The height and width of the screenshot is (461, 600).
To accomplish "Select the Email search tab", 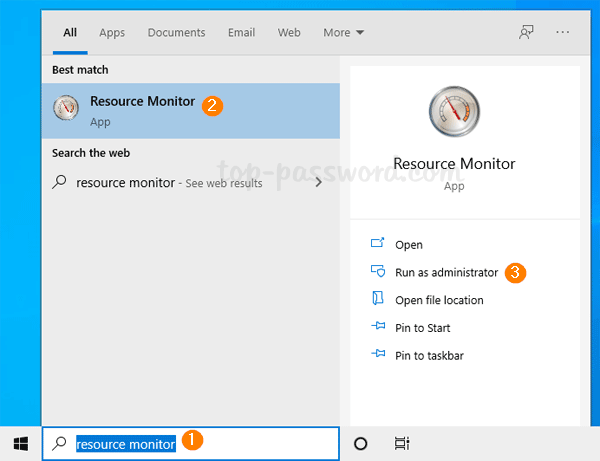I will coord(241,33).
